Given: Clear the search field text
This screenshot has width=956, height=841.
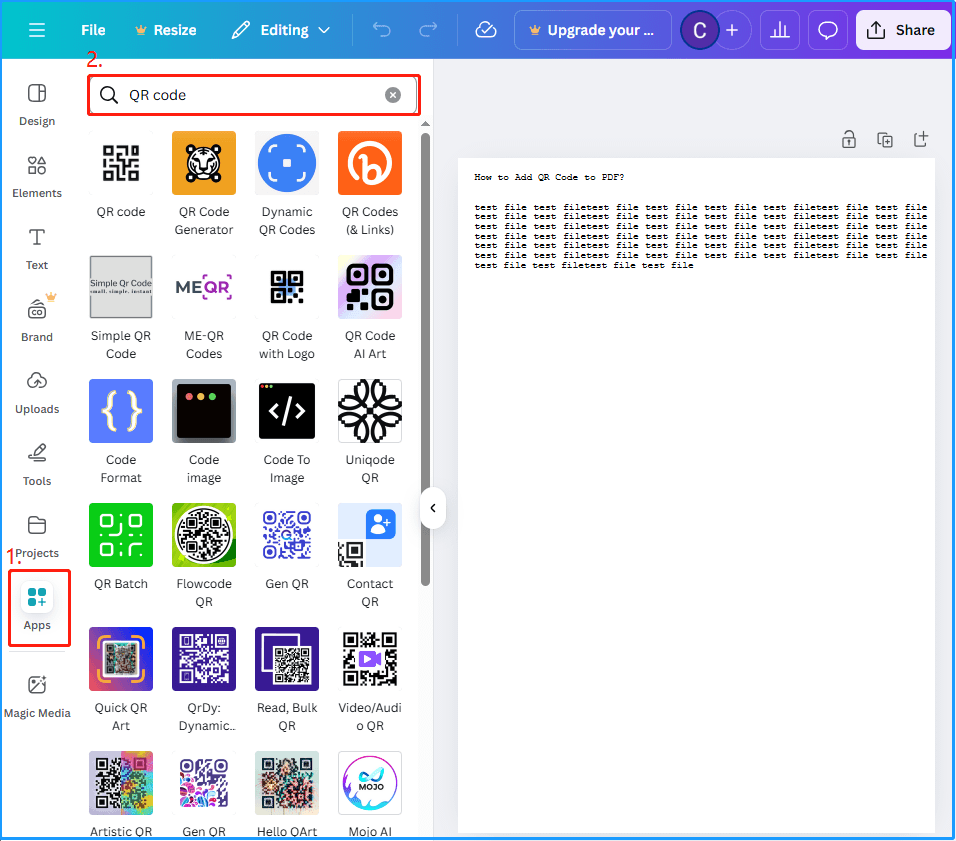Looking at the screenshot, I should click(x=393, y=95).
